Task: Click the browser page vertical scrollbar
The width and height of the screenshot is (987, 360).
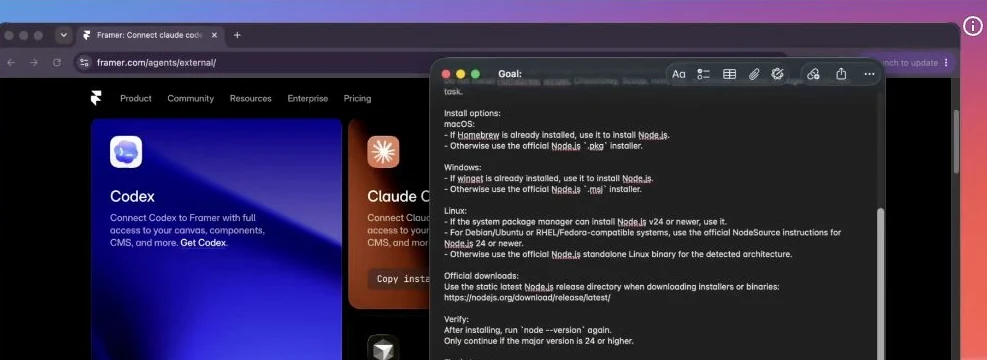Action: [956, 142]
